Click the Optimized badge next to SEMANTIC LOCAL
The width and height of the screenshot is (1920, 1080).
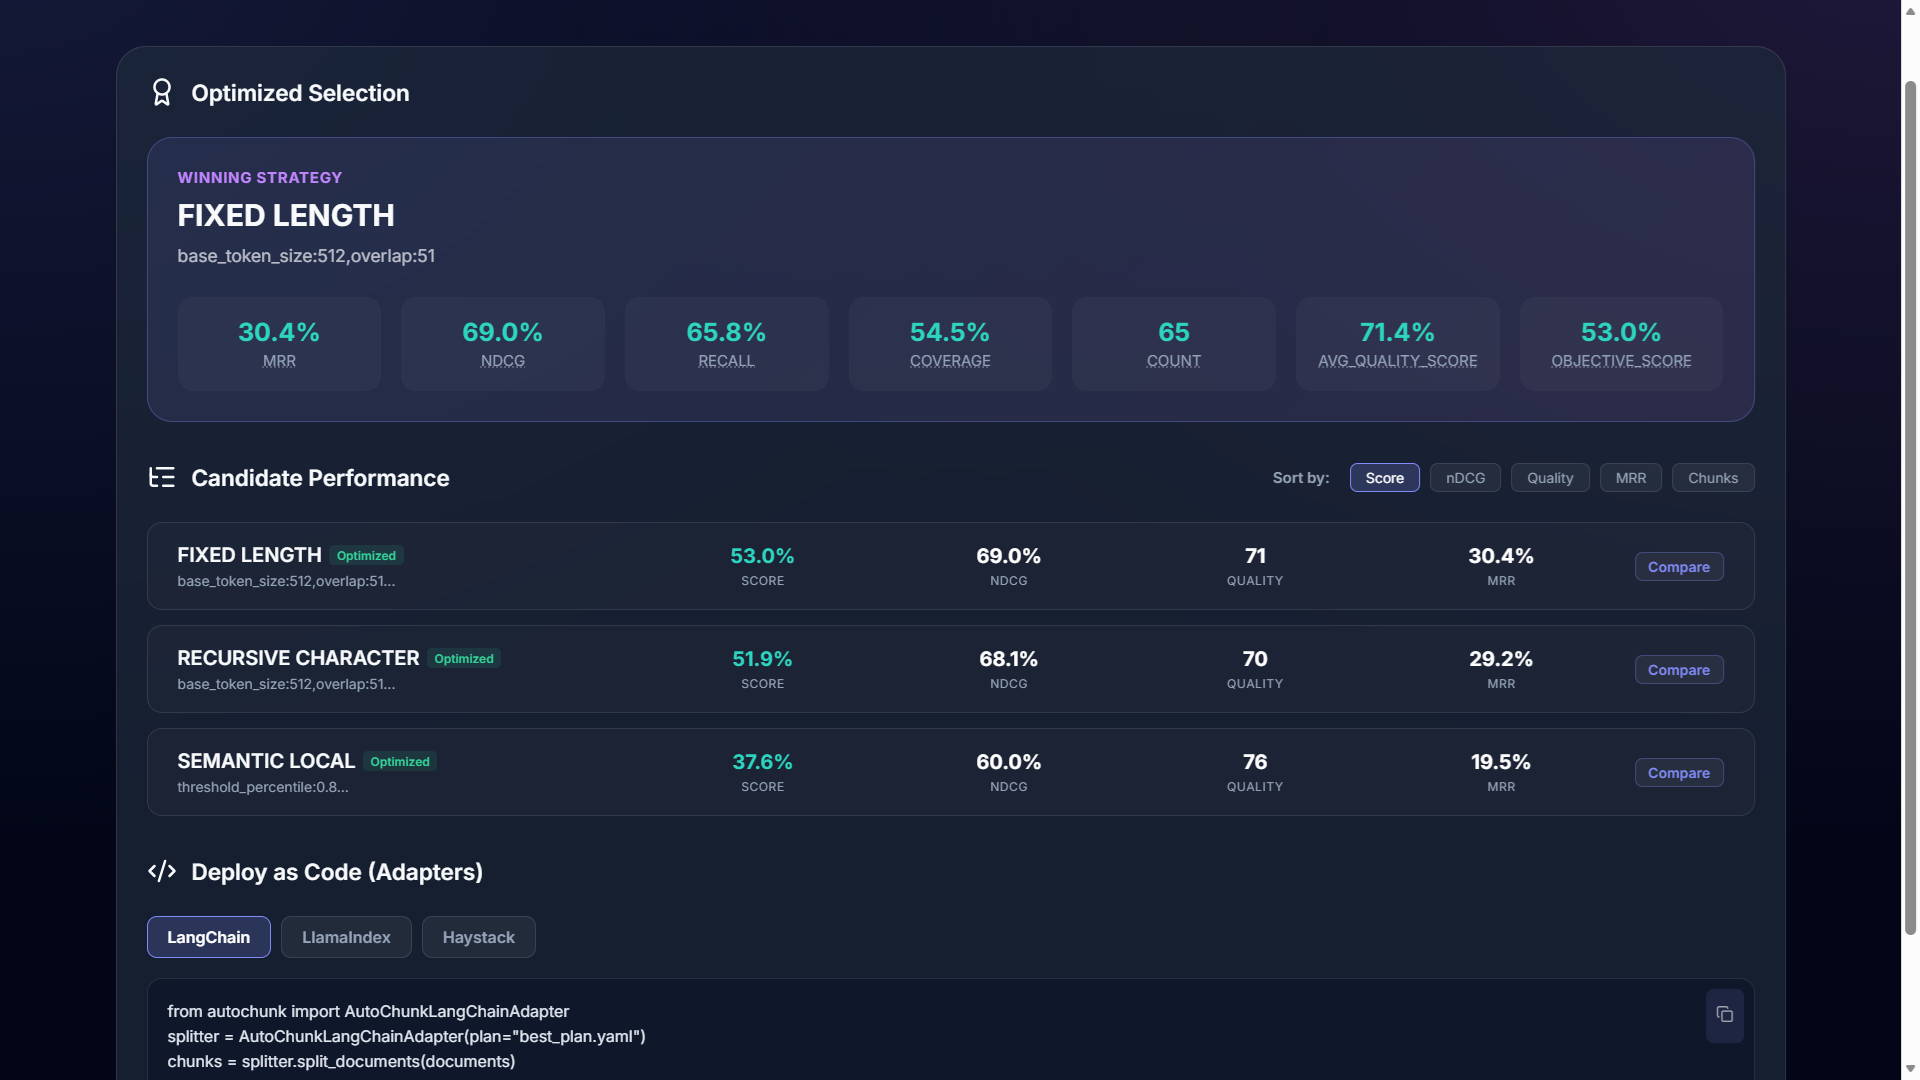[400, 762]
